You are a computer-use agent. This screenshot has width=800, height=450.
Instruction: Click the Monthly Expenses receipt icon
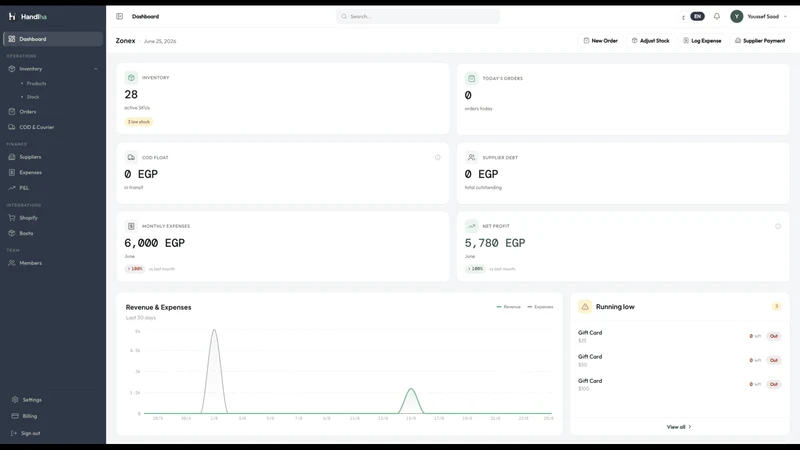tap(131, 226)
